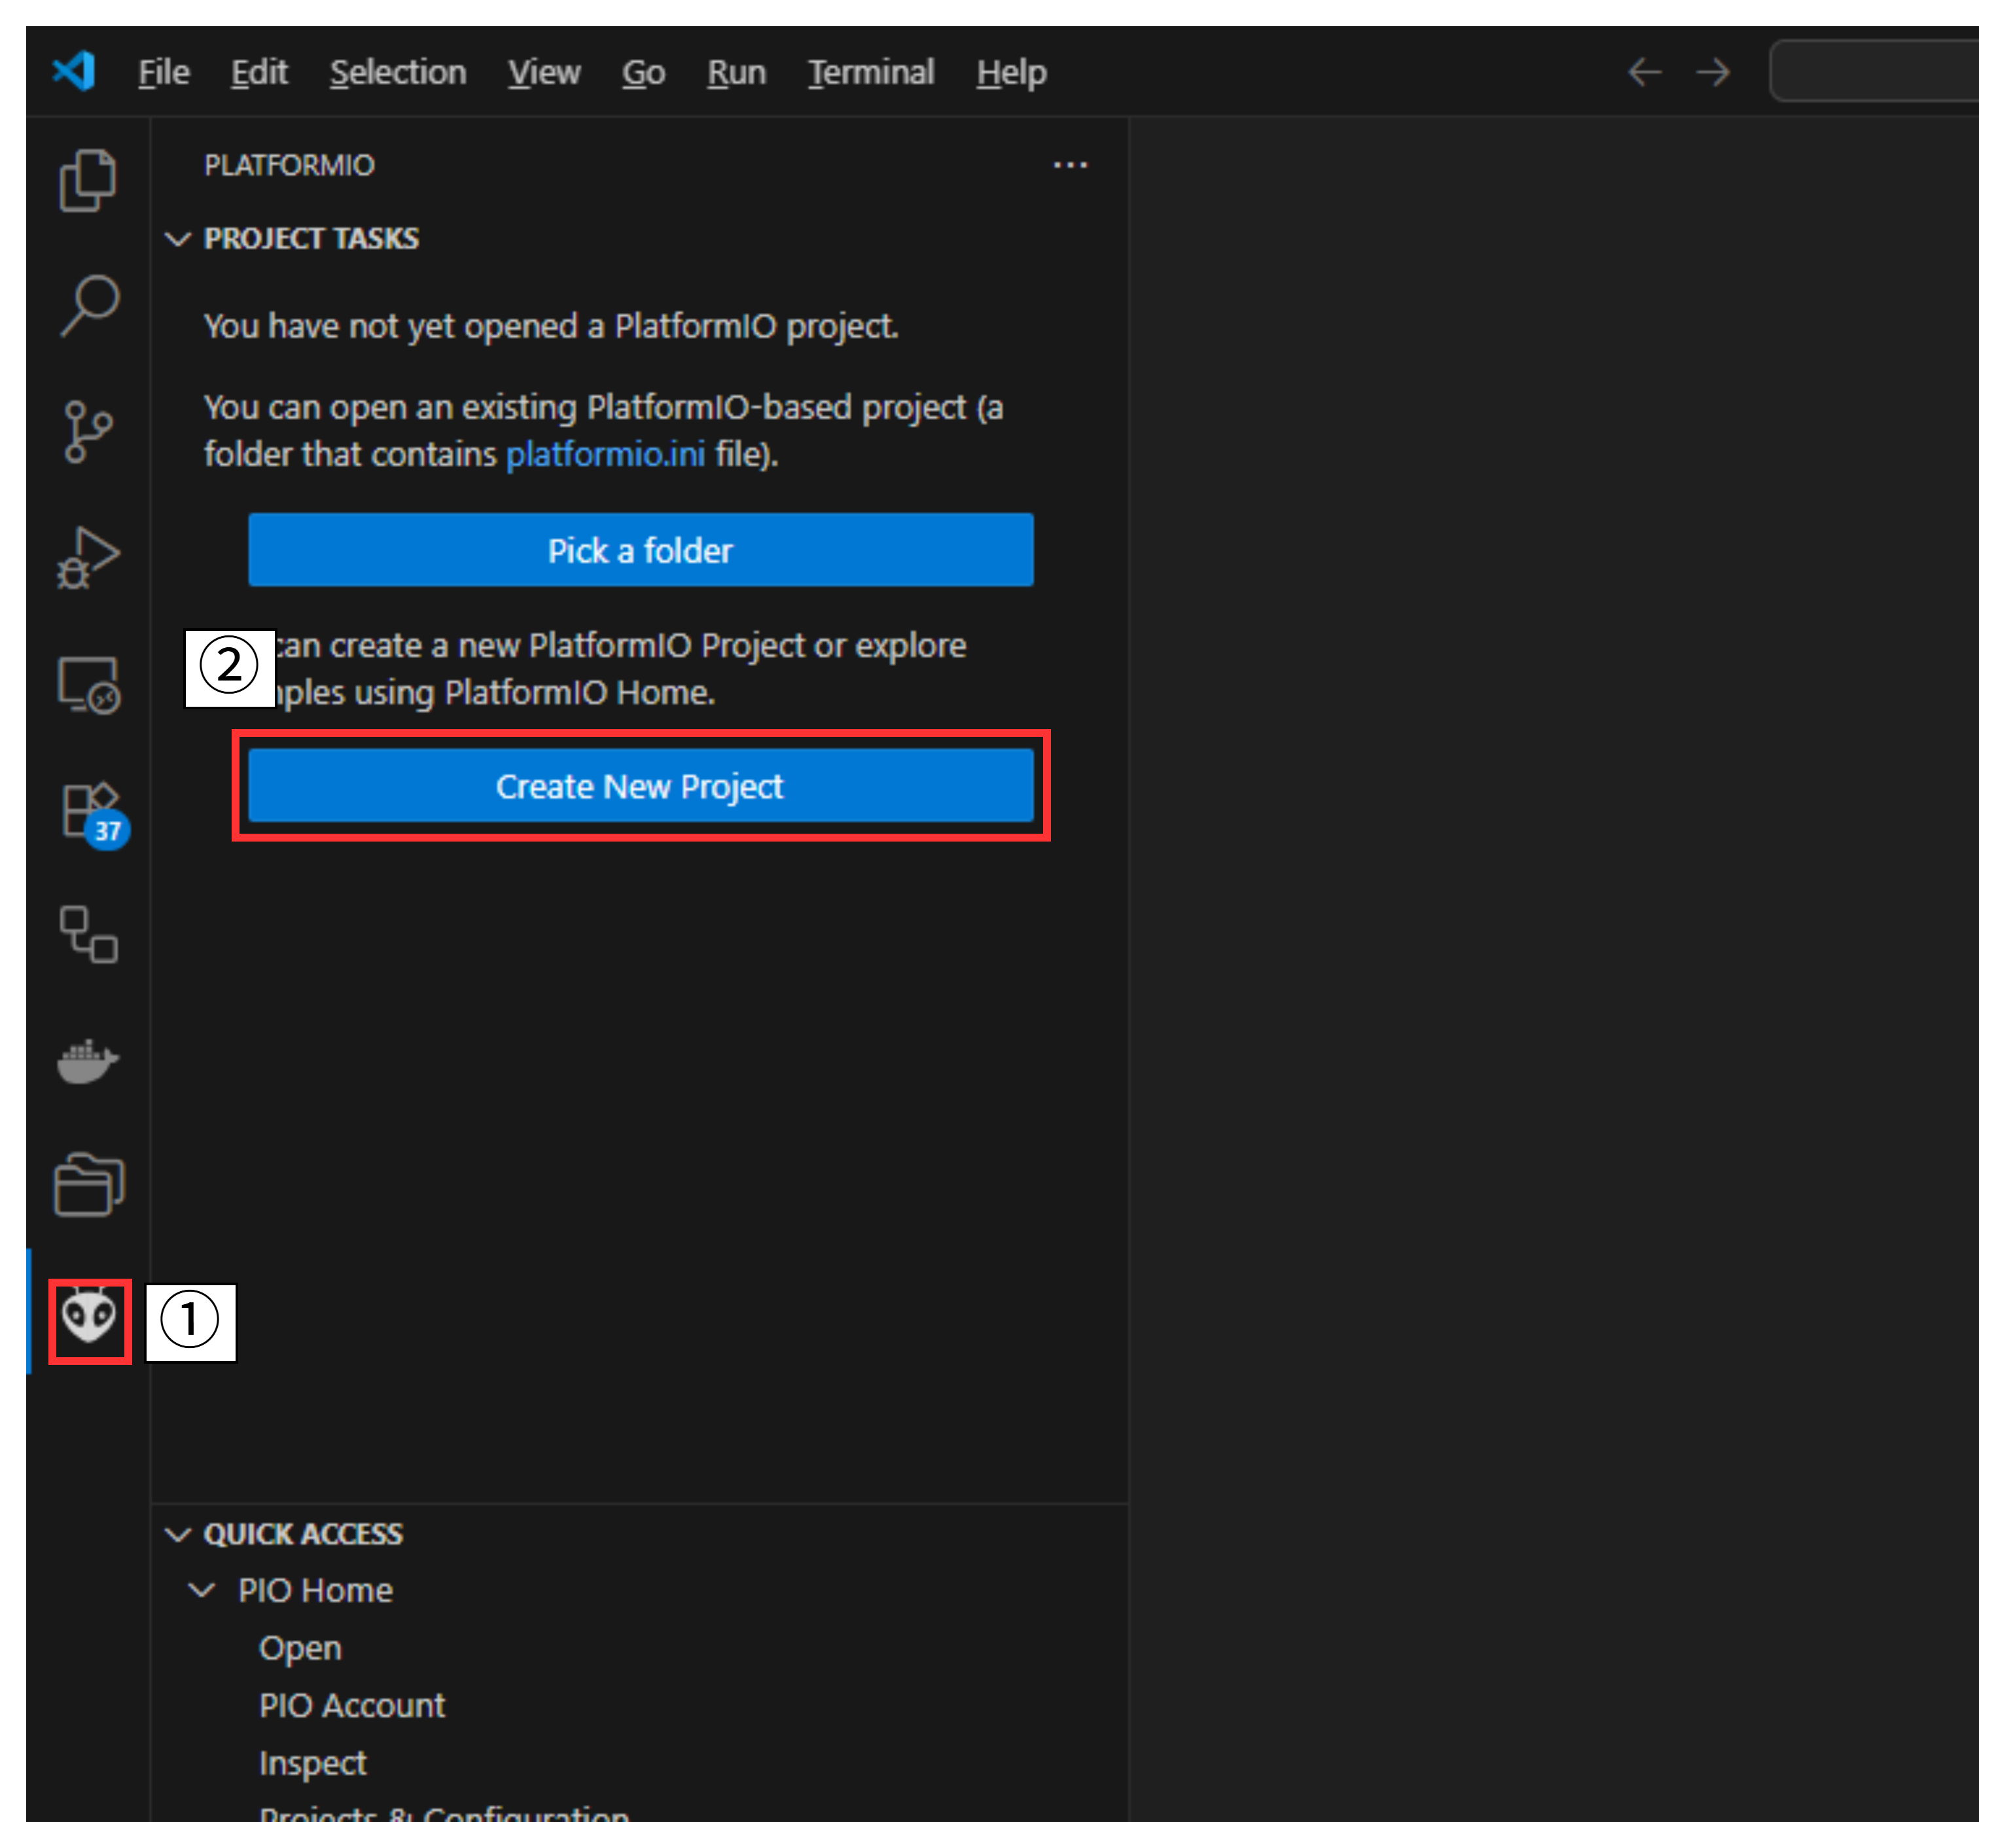Click the Pick a folder button
2005x1848 pixels.
click(x=640, y=550)
